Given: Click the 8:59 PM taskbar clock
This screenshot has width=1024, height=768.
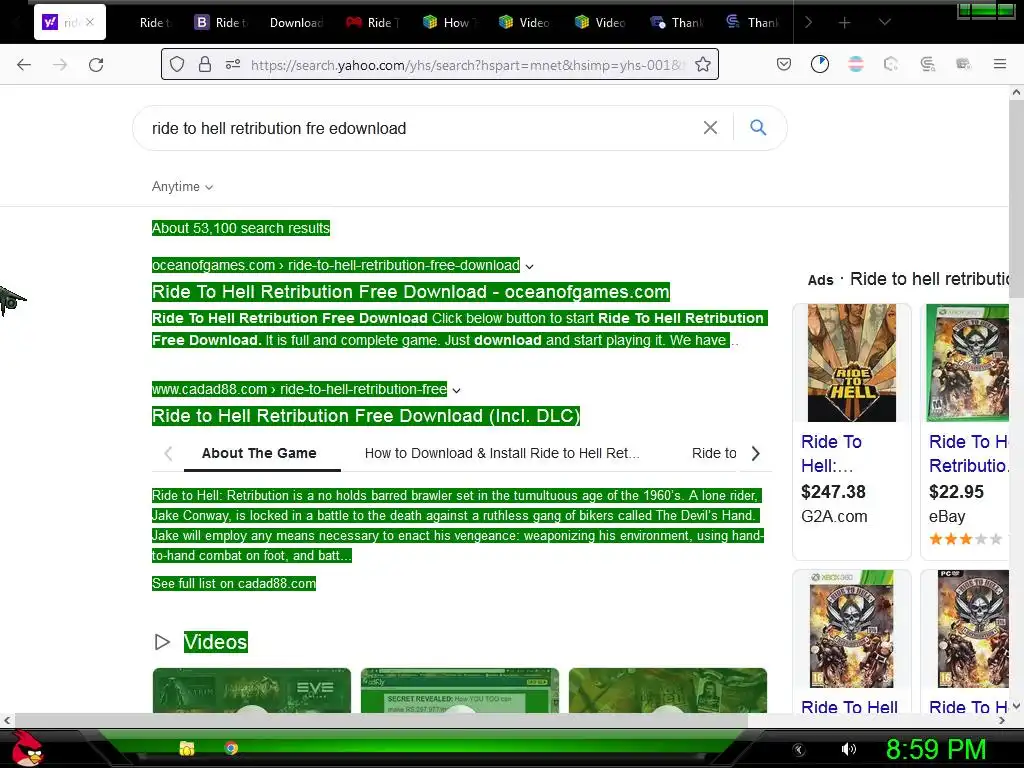Looking at the screenshot, I should pos(936,750).
